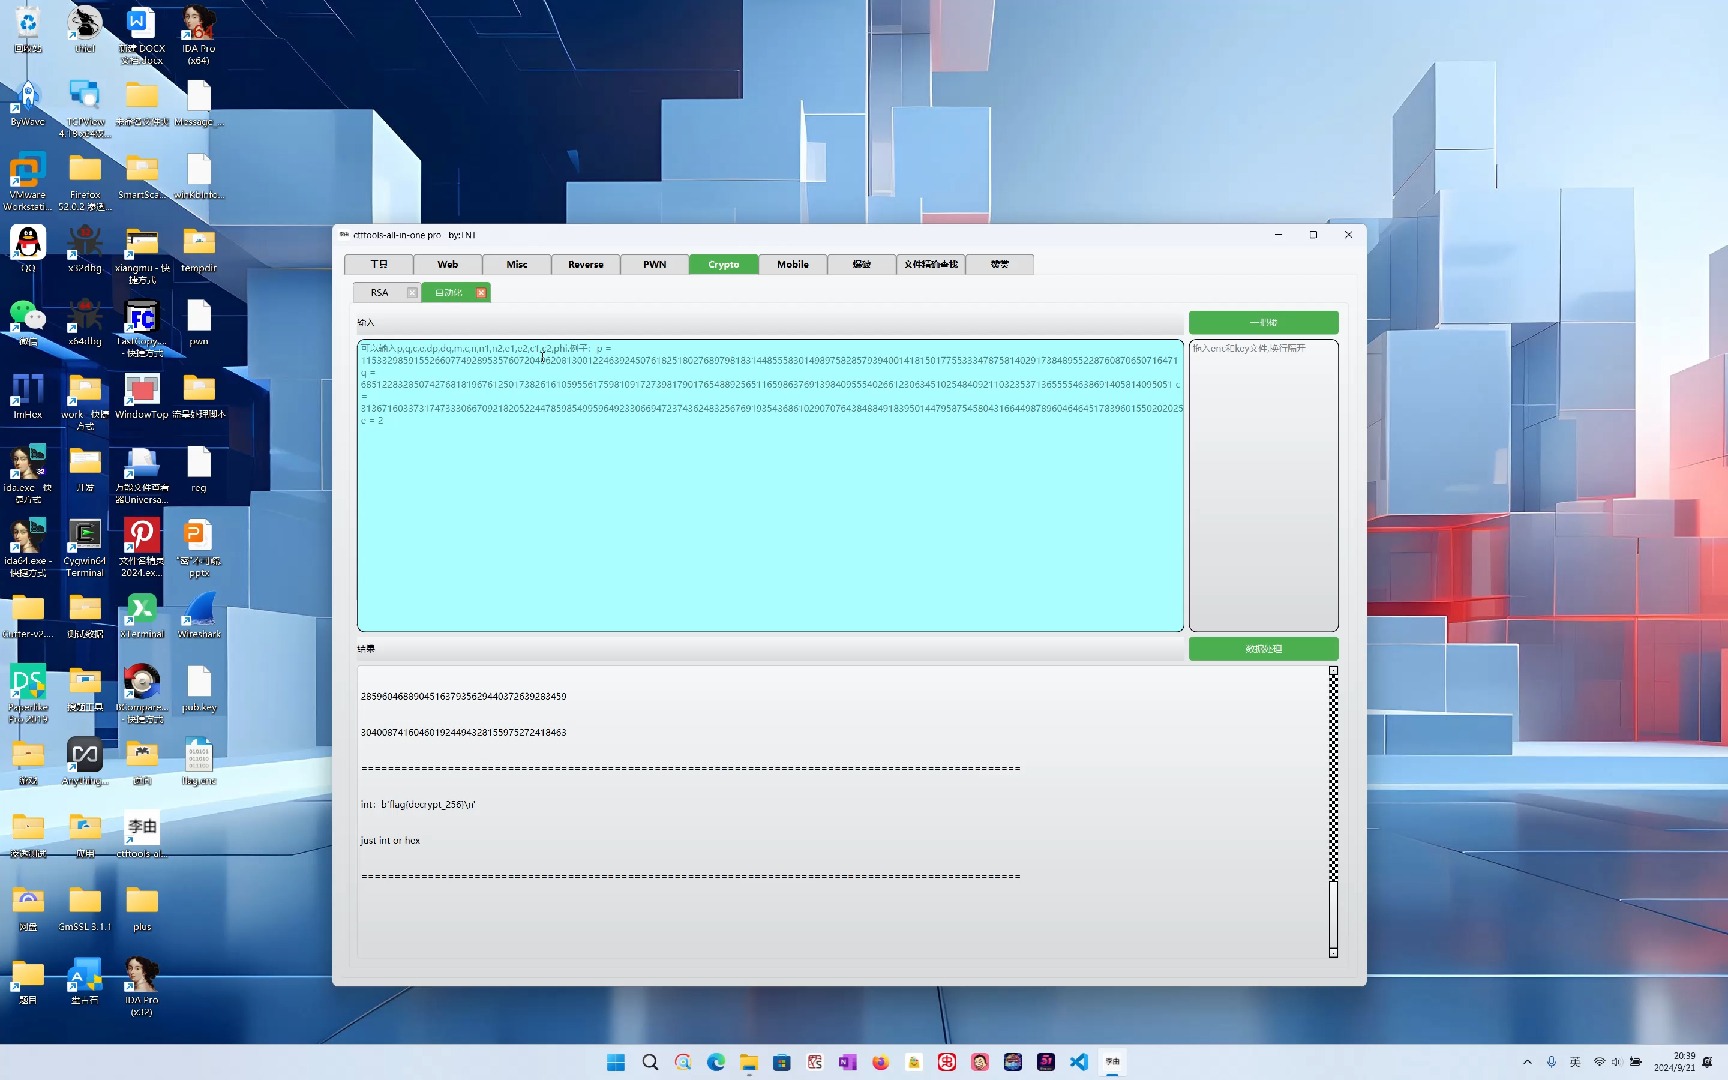Open the QQ penguin desktop icon
This screenshot has width=1728, height=1080.
pyautogui.click(x=28, y=249)
